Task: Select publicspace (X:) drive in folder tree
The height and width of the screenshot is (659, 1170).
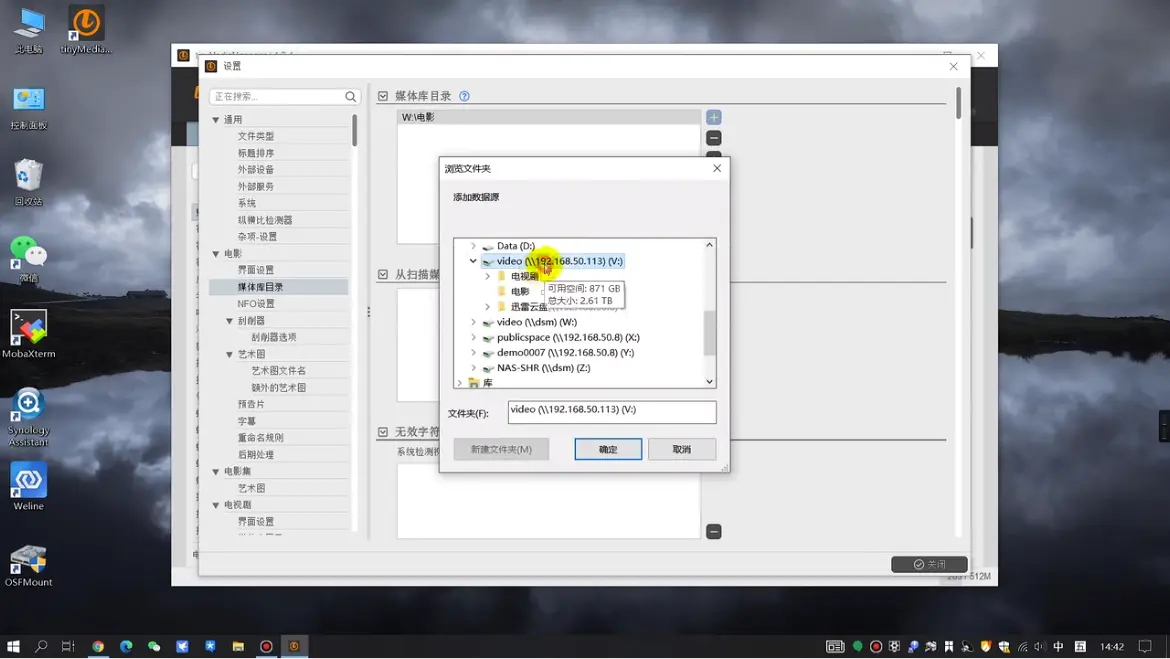Action: click(567, 338)
